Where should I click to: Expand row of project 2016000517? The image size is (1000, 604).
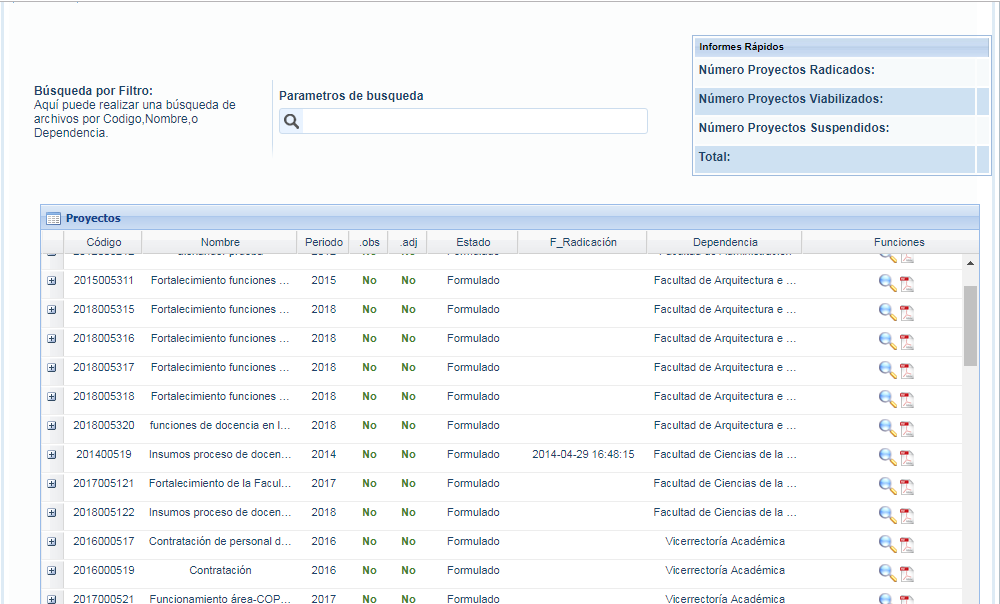tap(52, 541)
